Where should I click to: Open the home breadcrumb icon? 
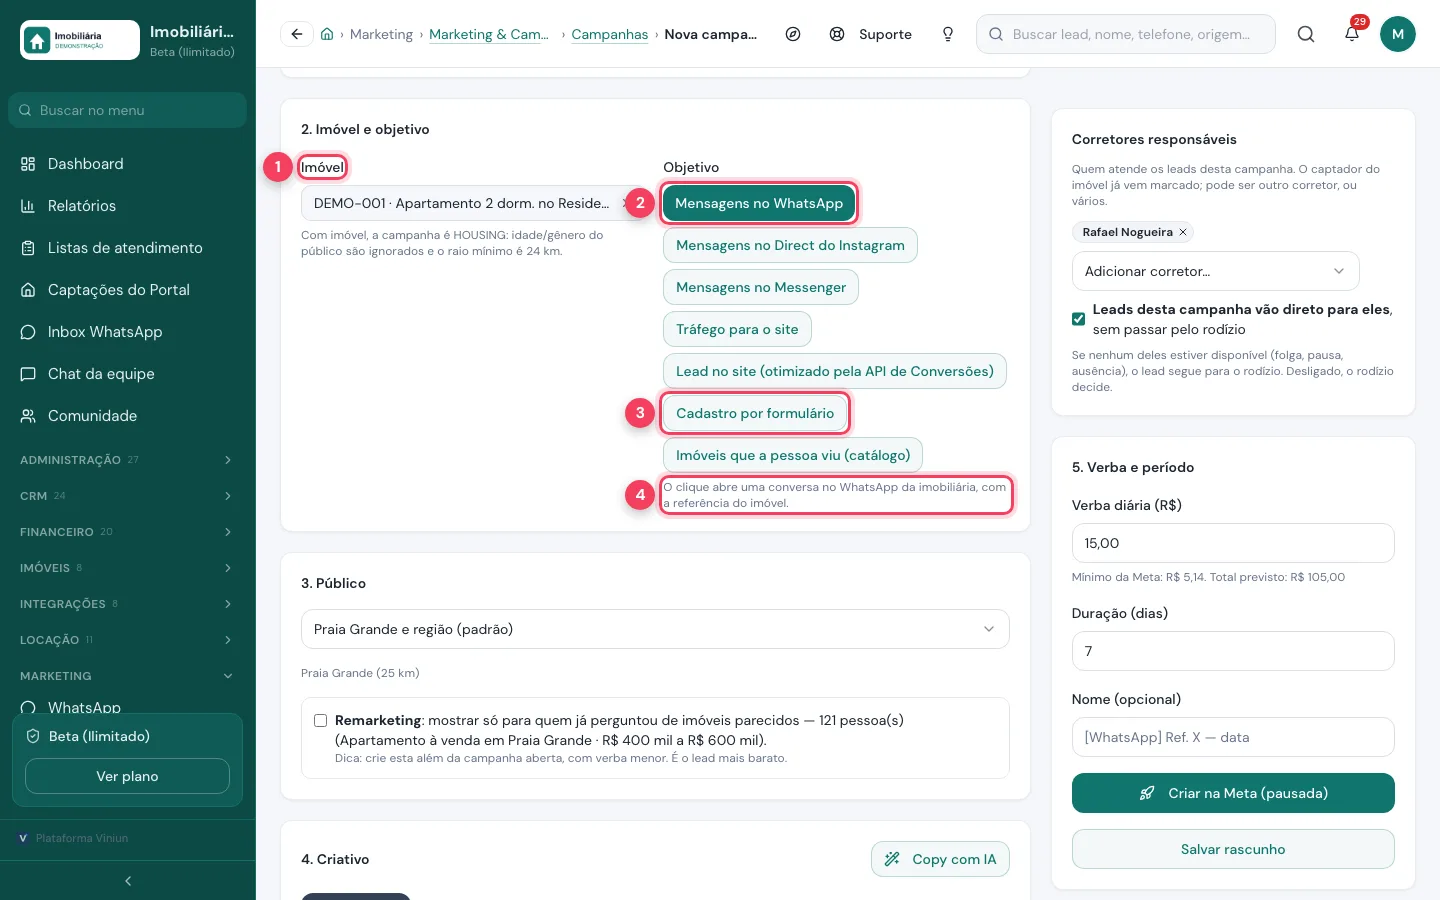(x=327, y=34)
